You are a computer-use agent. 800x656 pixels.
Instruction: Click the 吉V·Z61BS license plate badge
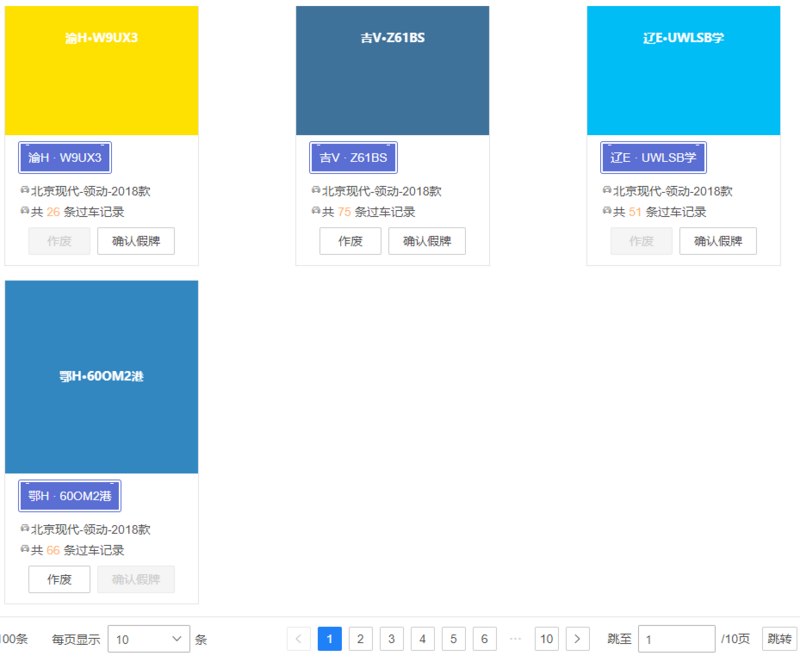point(353,158)
